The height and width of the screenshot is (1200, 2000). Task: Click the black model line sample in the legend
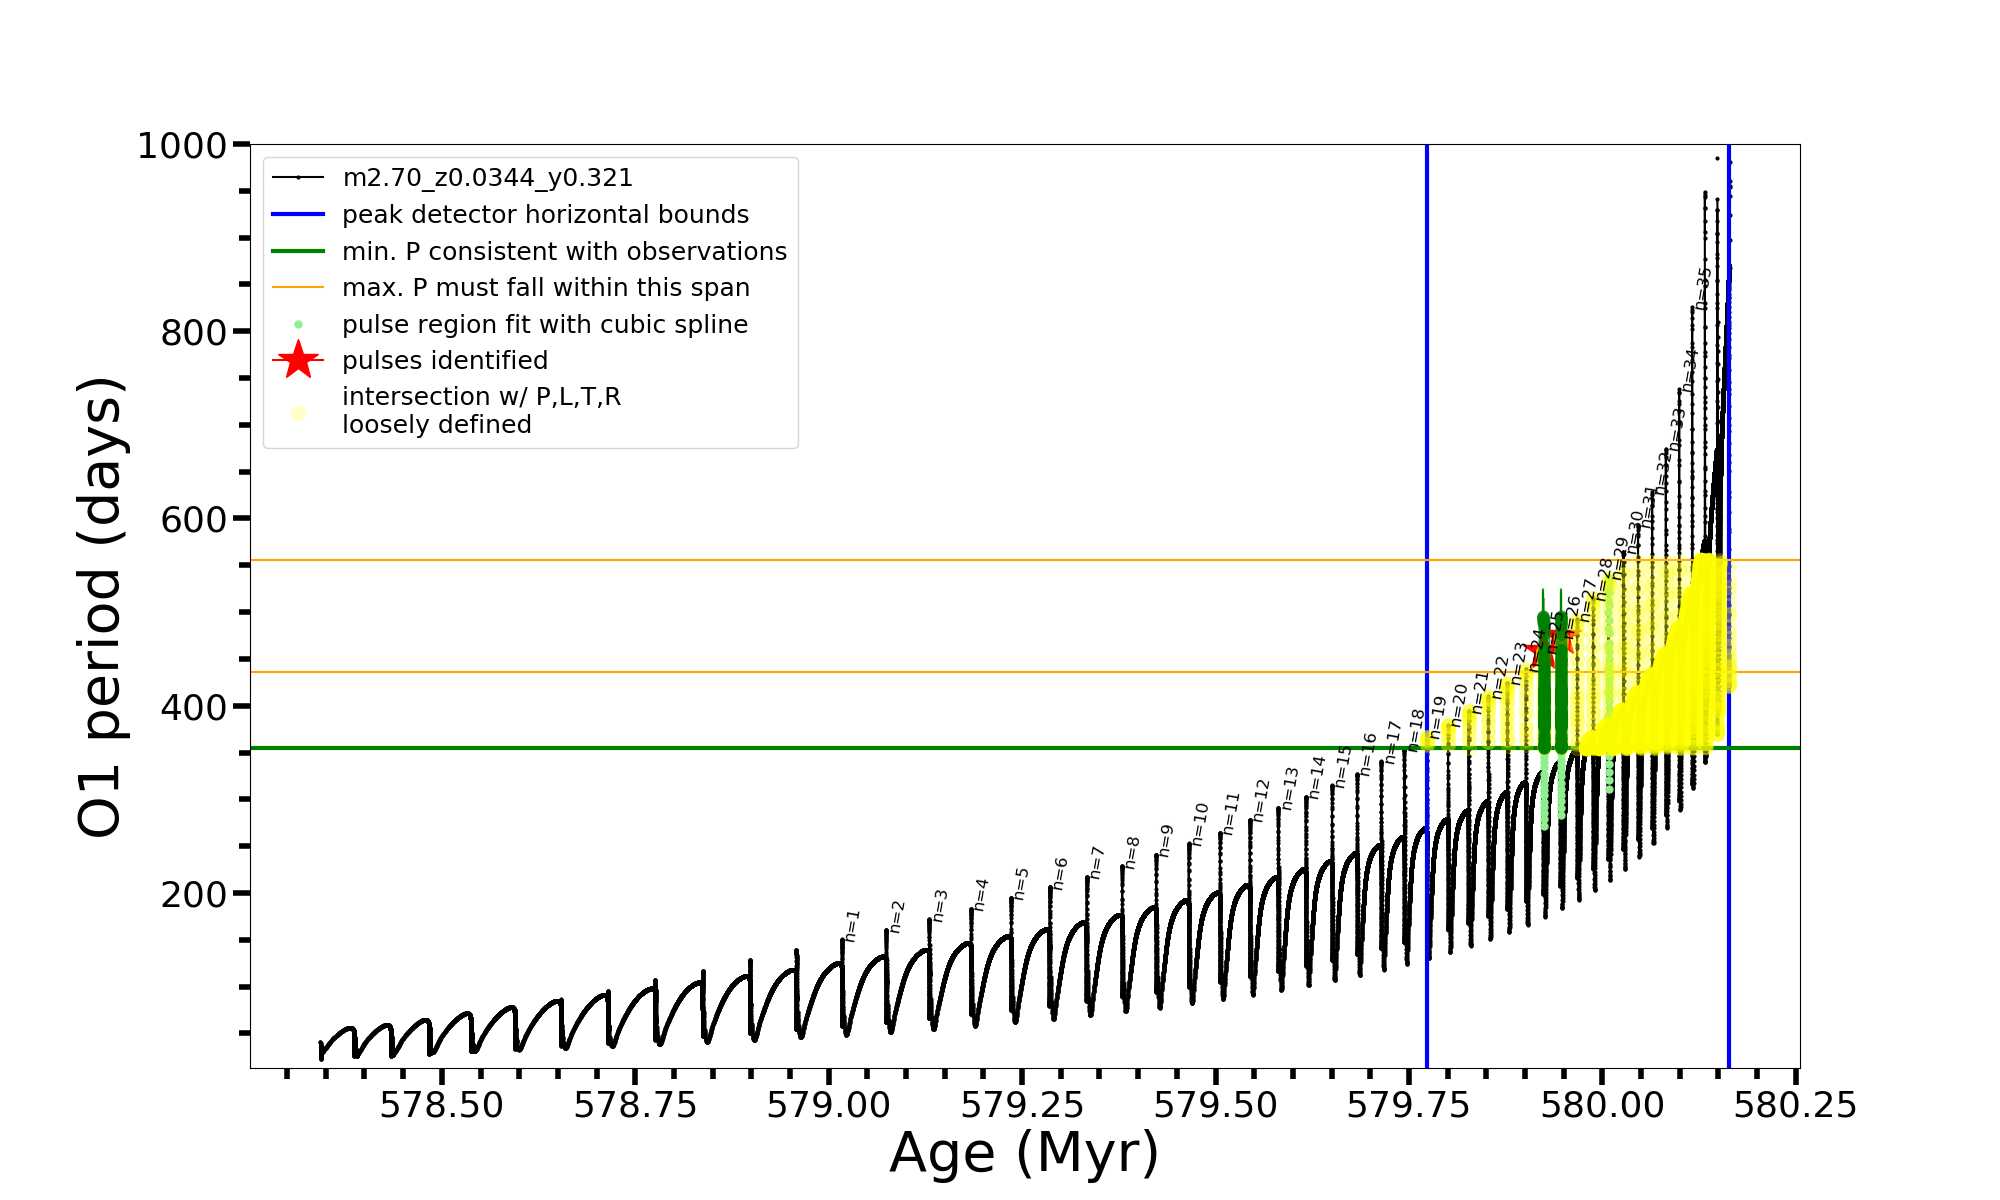click(298, 178)
